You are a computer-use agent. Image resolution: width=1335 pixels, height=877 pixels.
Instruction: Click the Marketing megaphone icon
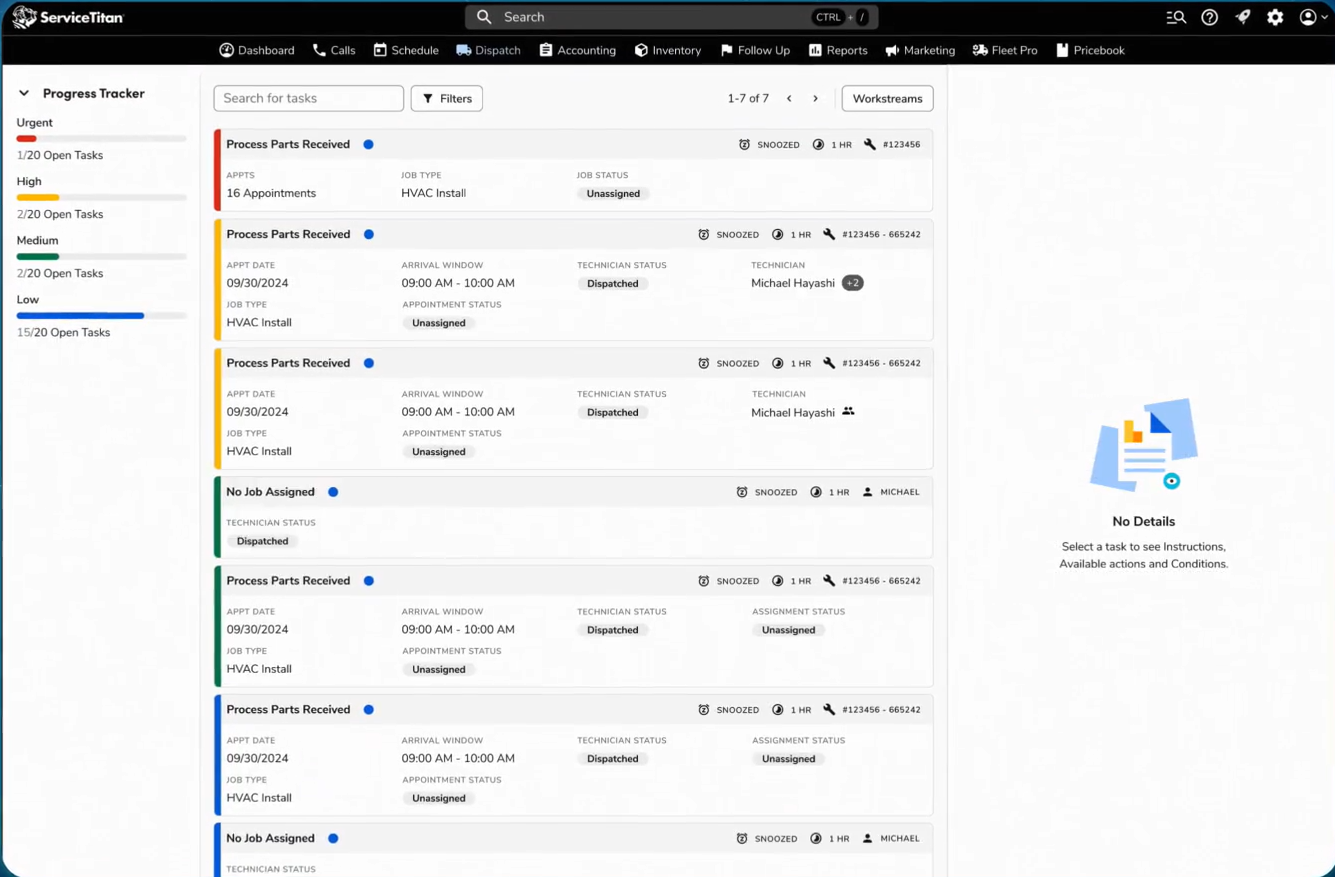point(892,50)
